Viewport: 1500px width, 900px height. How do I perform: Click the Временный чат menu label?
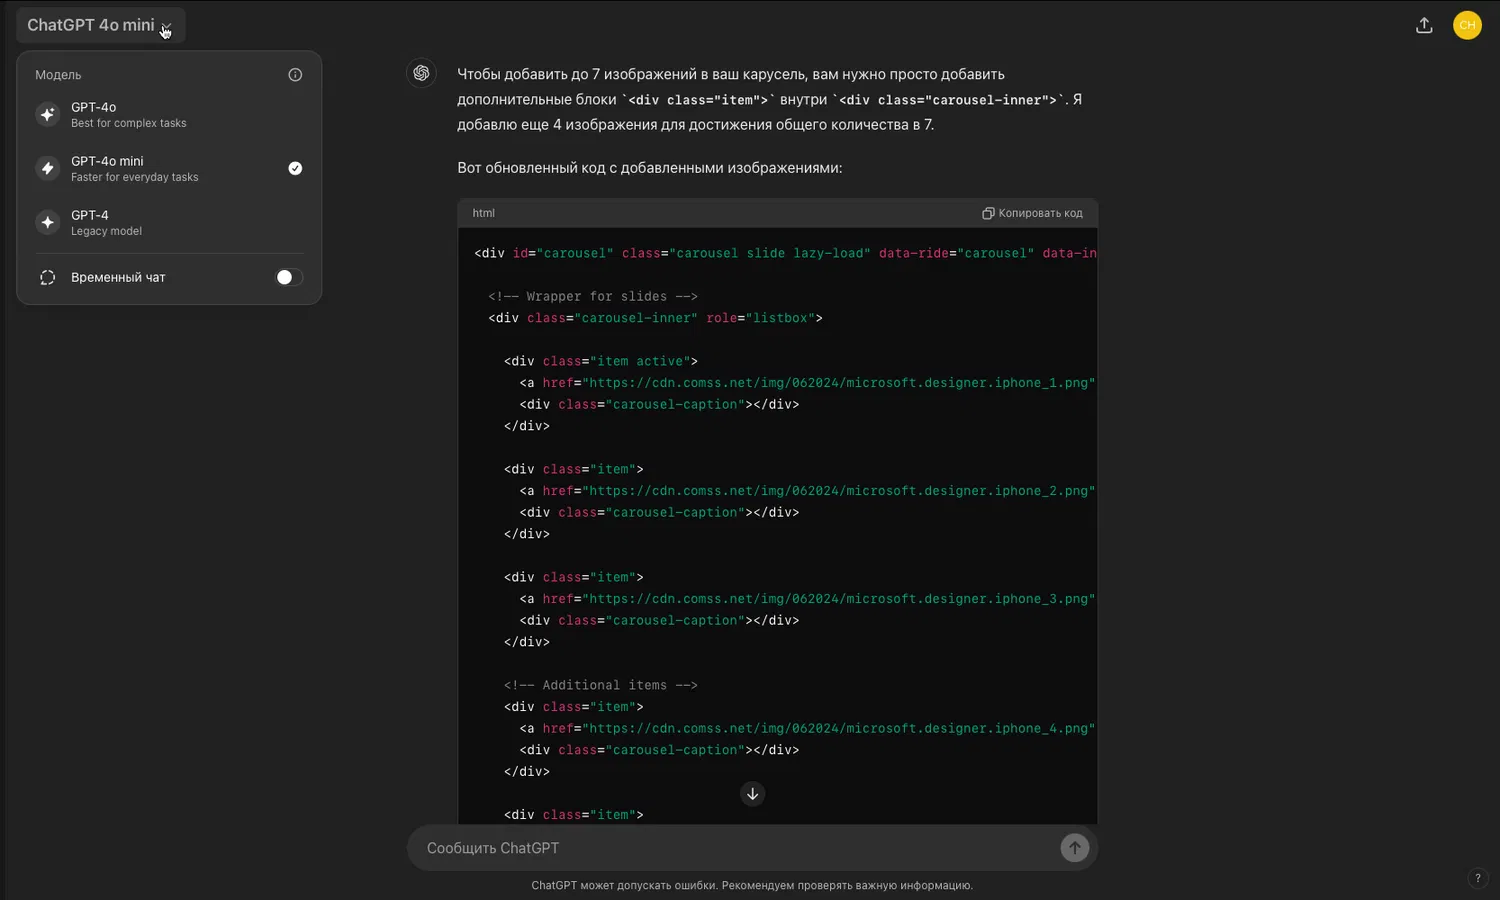coord(118,278)
